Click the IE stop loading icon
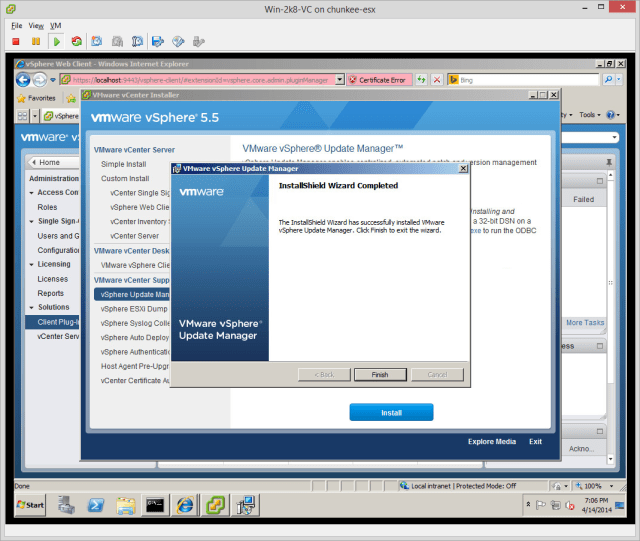 coord(437,80)
